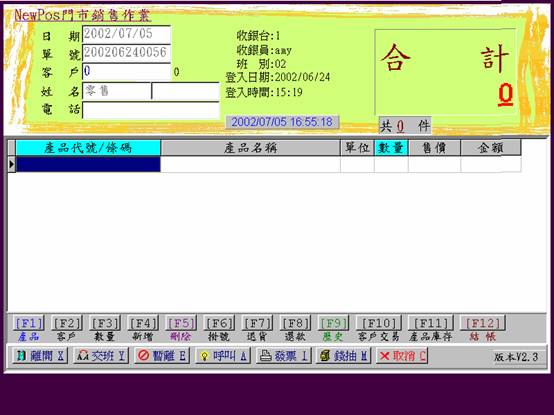Open the cash drawer 錢抽 M
The height and width of the screenshot is (415, 554).
coord(343,356)
